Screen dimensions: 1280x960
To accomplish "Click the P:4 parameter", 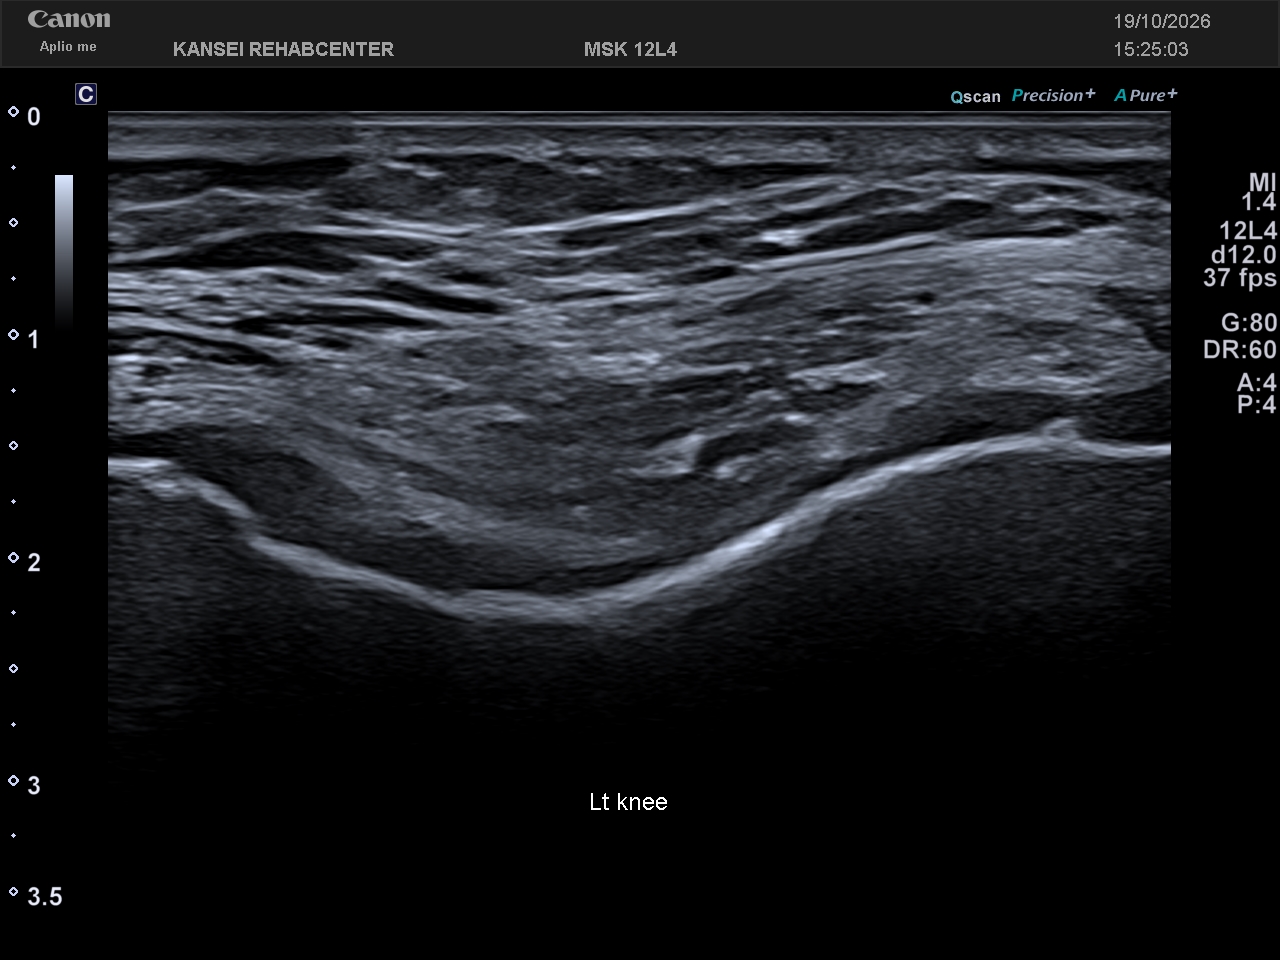I will (x=1256, y=404).
